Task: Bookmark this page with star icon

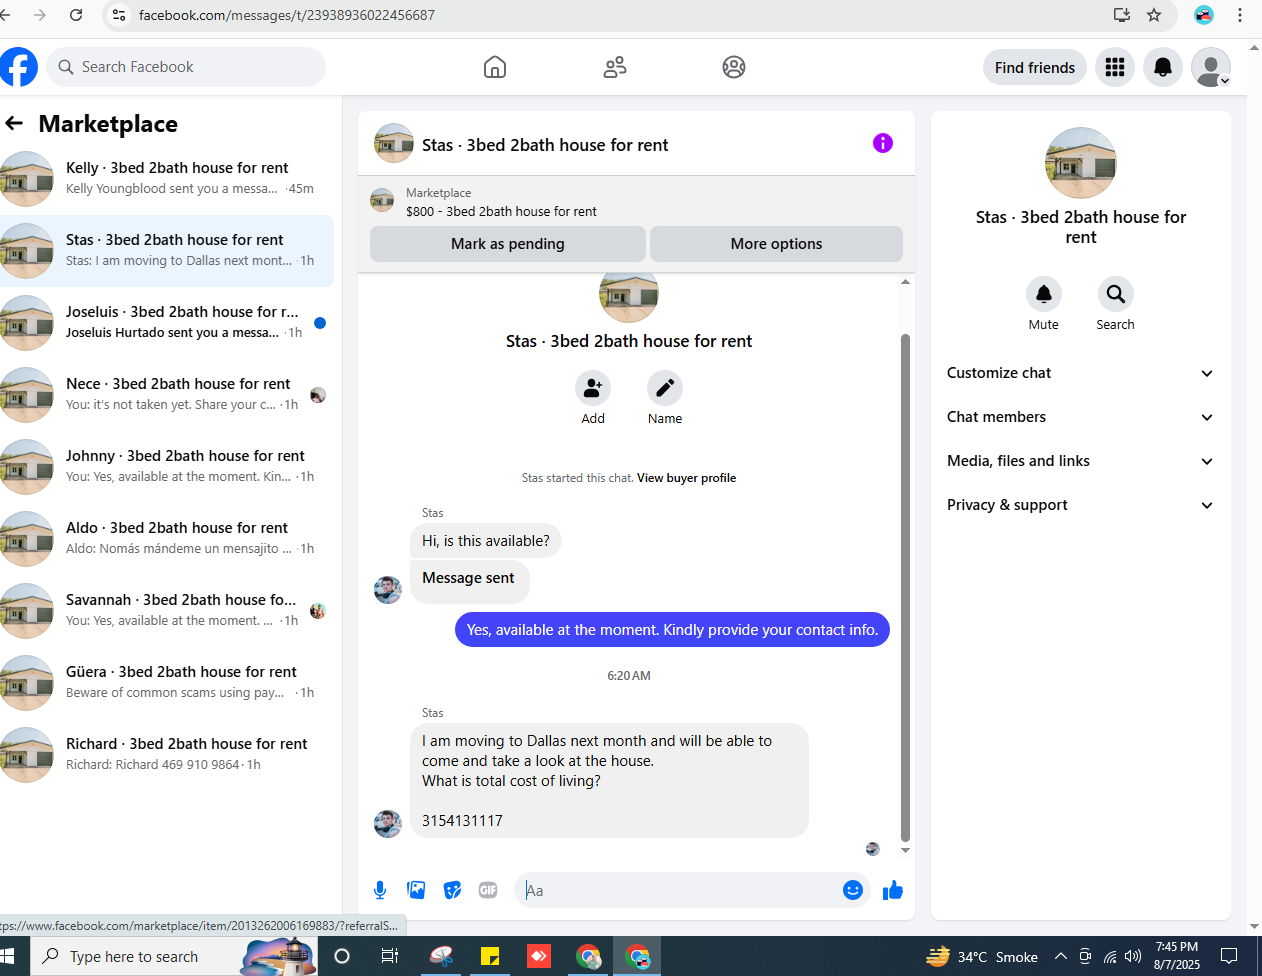Action: click(x=1154, y=15)
